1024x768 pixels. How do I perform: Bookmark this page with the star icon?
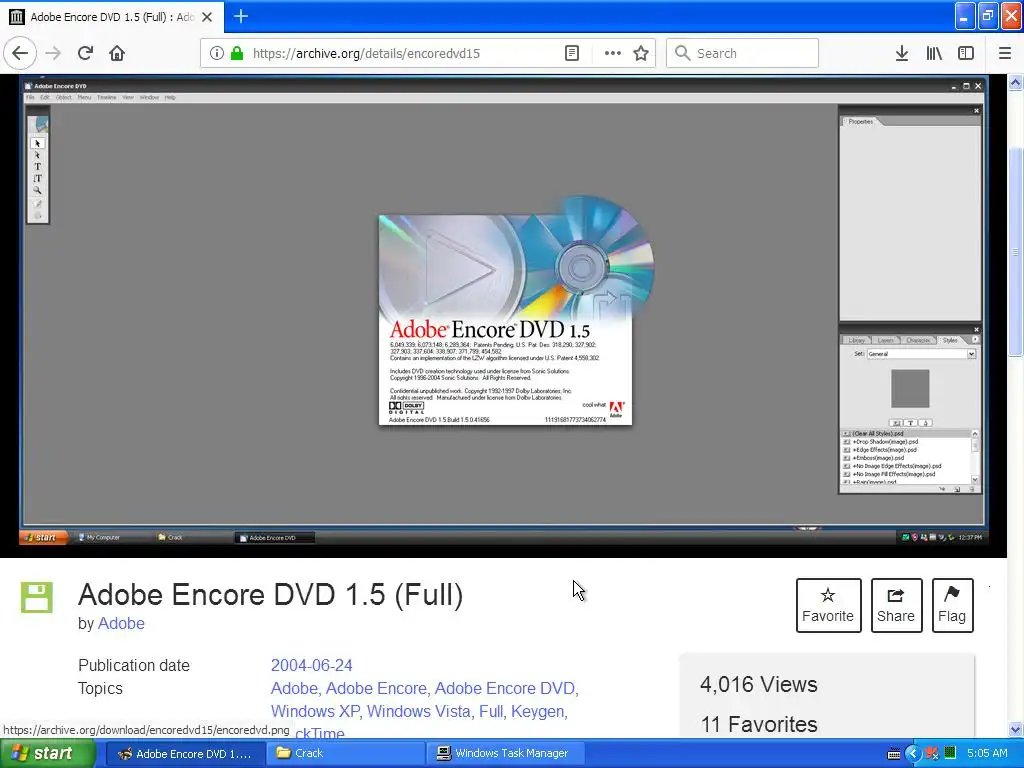[x=641, y=54]
